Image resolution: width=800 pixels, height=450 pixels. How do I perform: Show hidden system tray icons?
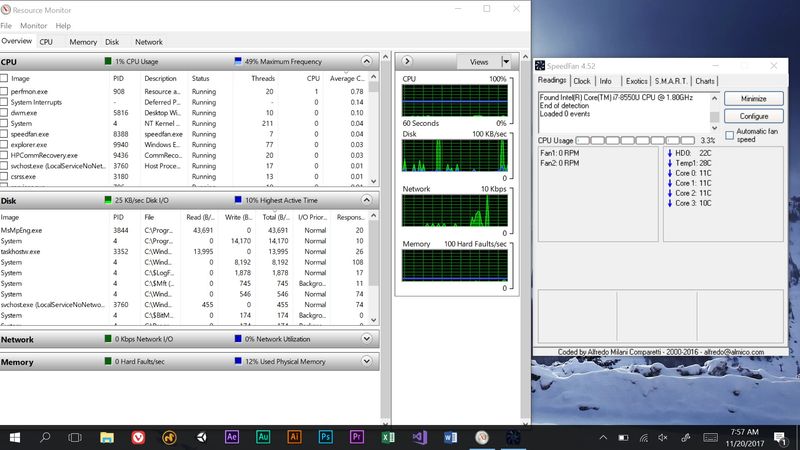tap(603, 437)
